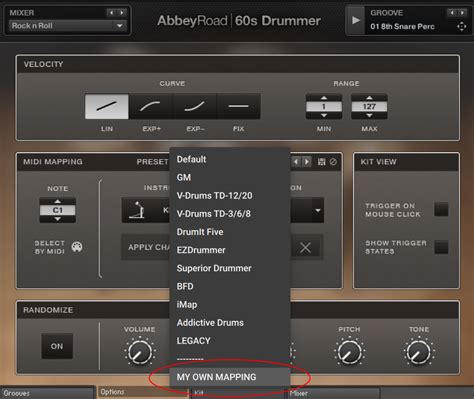Screen dimensions: 474x399
Task: Choose MY OWN MAPPING preset
Action: click(230, 377)
